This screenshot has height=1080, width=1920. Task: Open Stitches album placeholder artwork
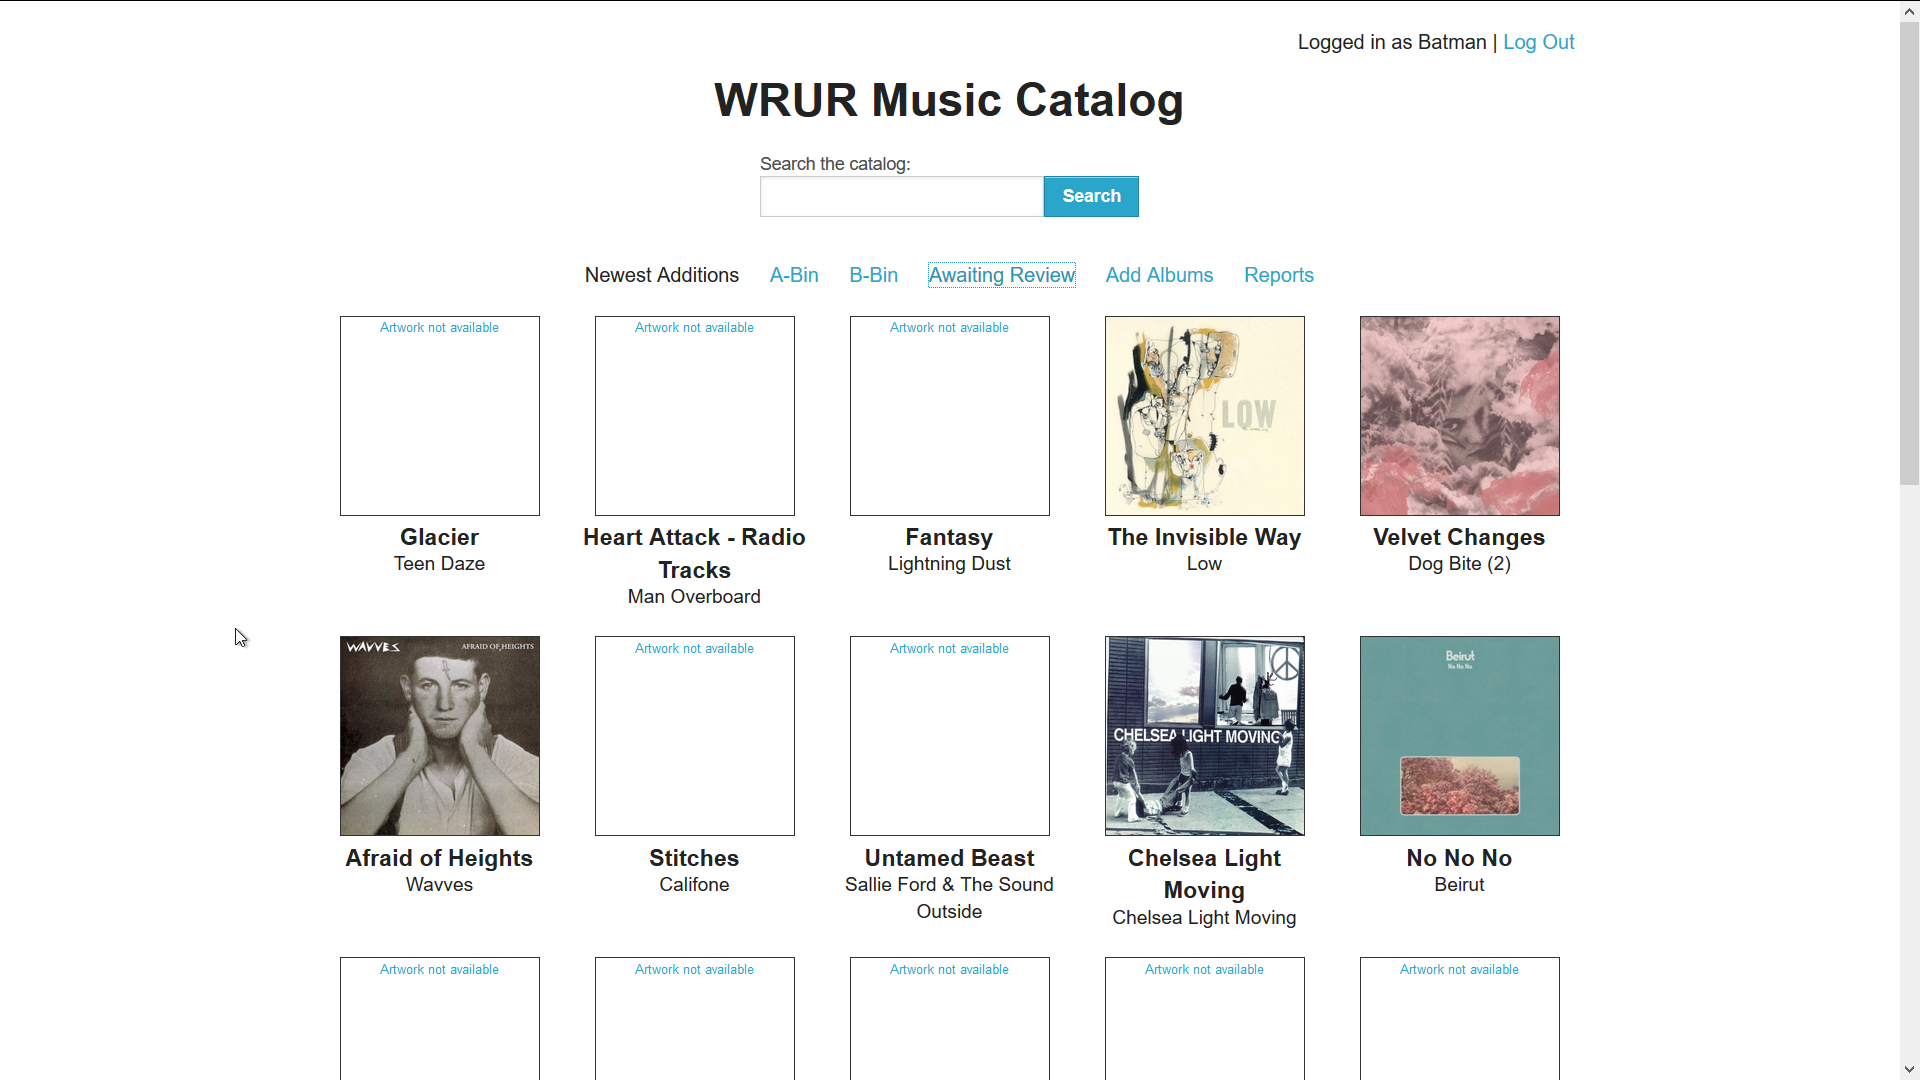[694, 736]
